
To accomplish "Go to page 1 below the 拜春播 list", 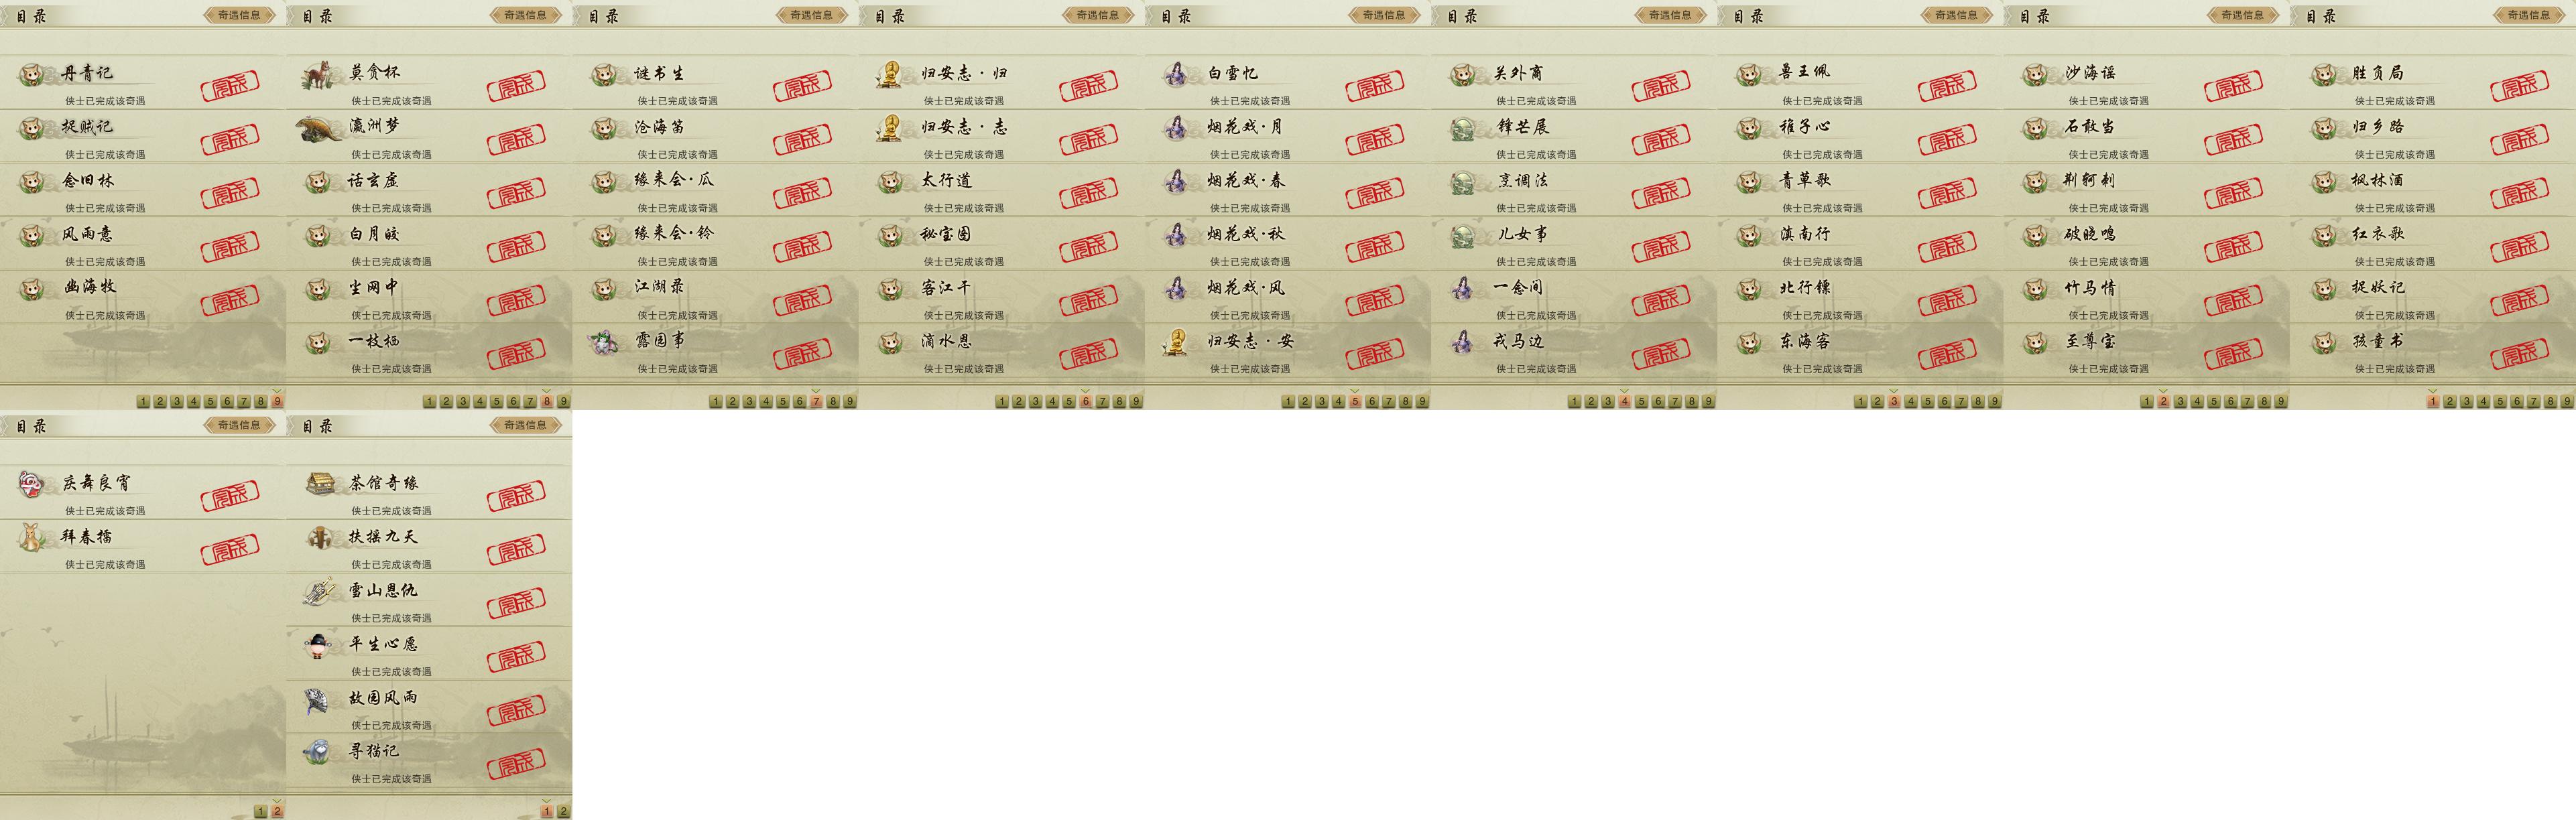I will click(x=260, y=811).
